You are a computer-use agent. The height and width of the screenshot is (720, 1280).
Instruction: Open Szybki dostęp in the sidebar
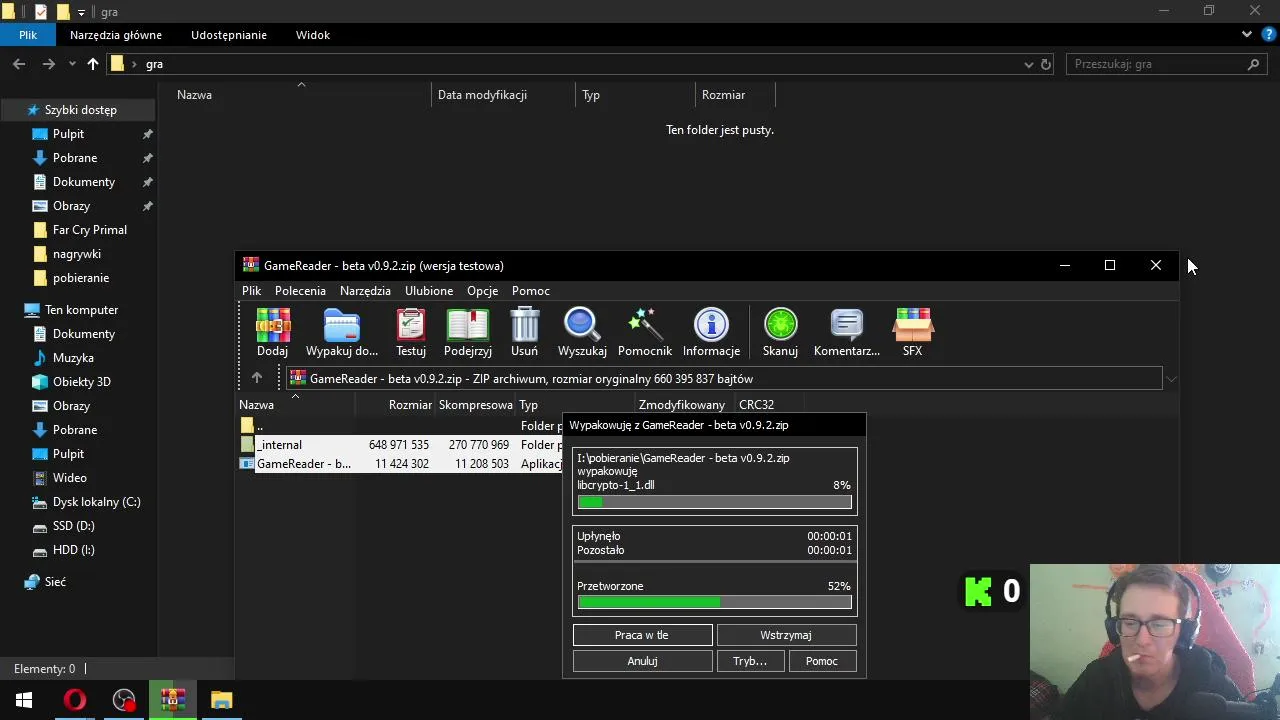coord(80,110)
